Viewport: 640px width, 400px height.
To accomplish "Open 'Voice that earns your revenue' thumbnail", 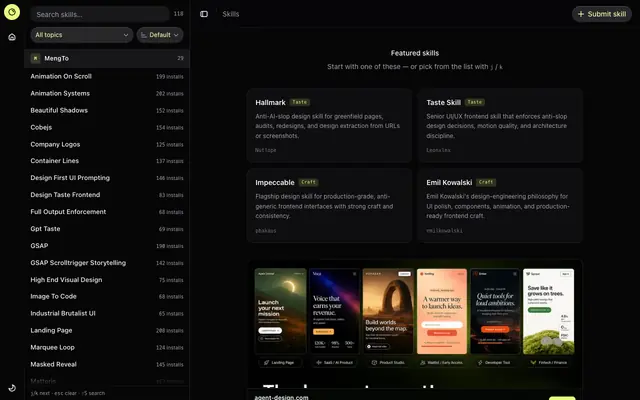I will (334, 311).
